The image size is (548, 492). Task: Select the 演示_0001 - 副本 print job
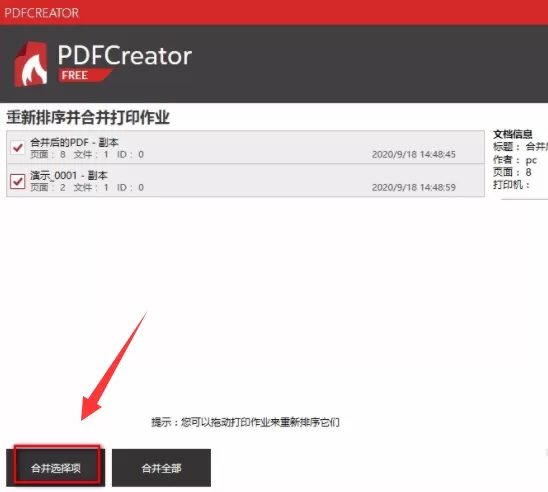pos(245,180)
